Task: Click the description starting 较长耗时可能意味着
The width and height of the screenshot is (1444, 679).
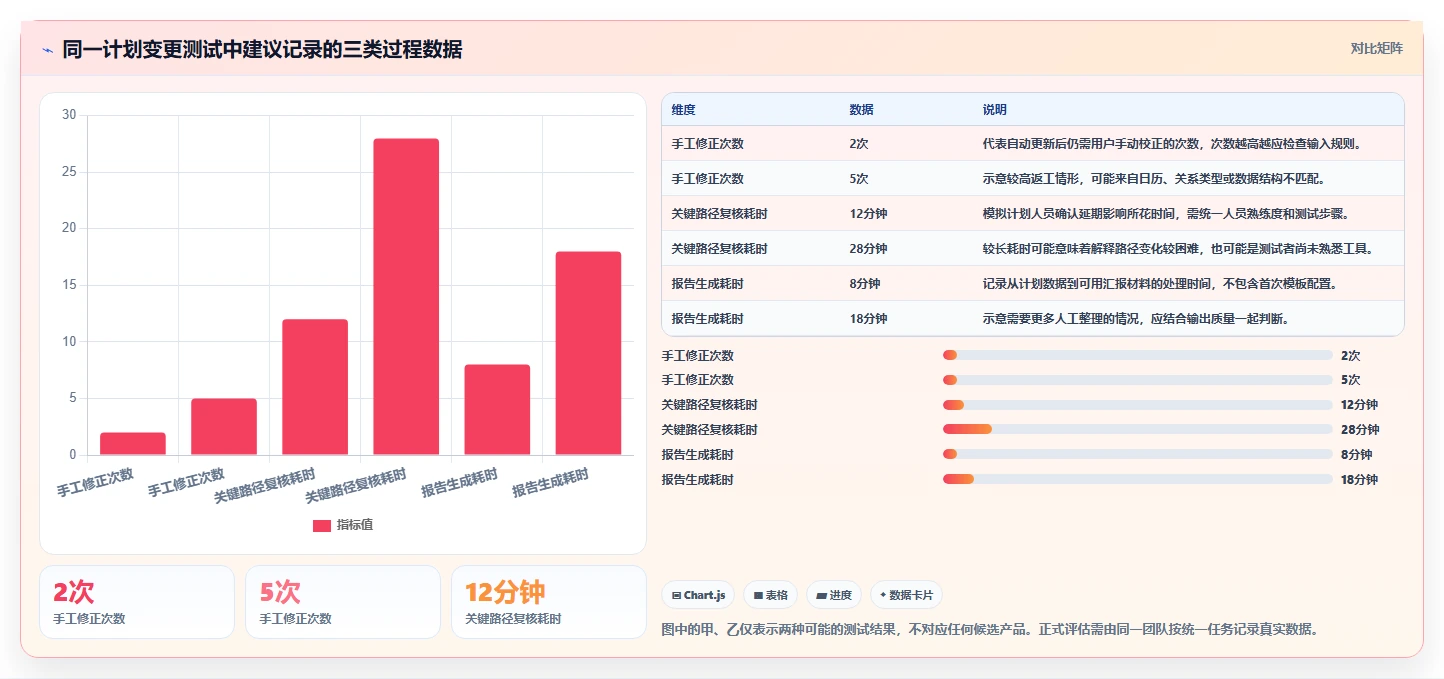Action: (x=1178, y=249)
